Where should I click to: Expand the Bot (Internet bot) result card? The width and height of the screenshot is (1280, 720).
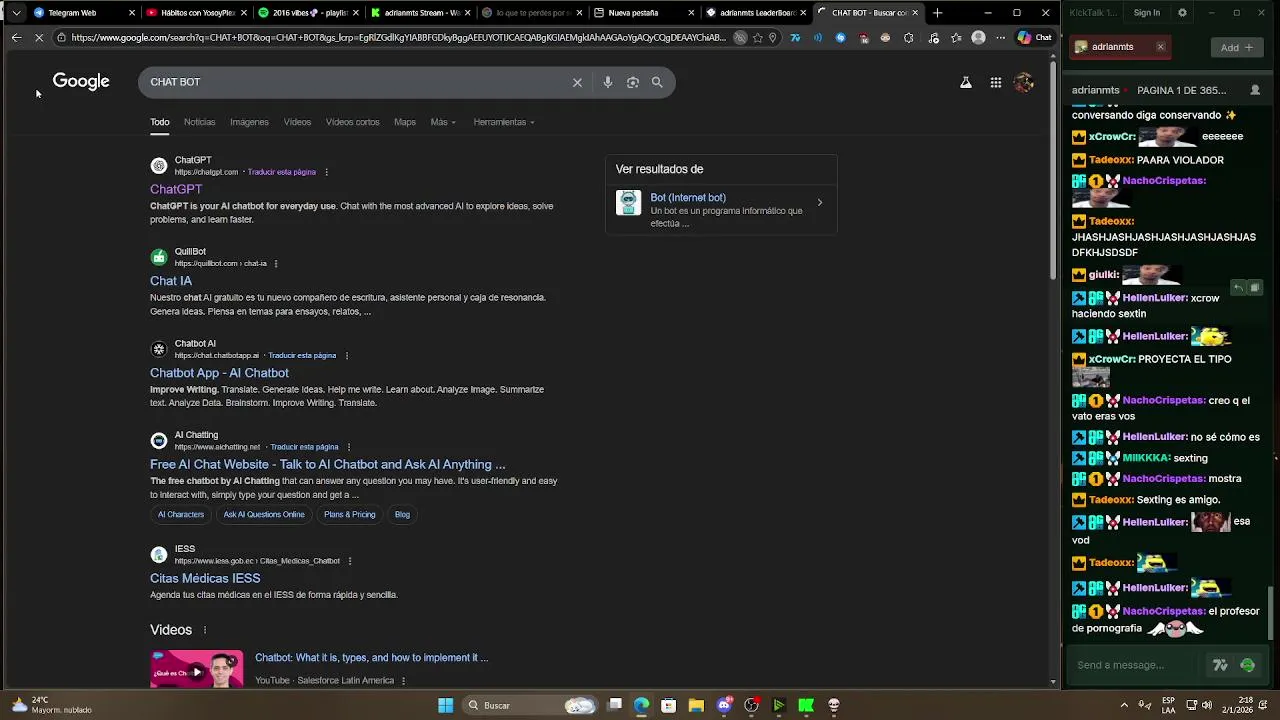[721, 209]
